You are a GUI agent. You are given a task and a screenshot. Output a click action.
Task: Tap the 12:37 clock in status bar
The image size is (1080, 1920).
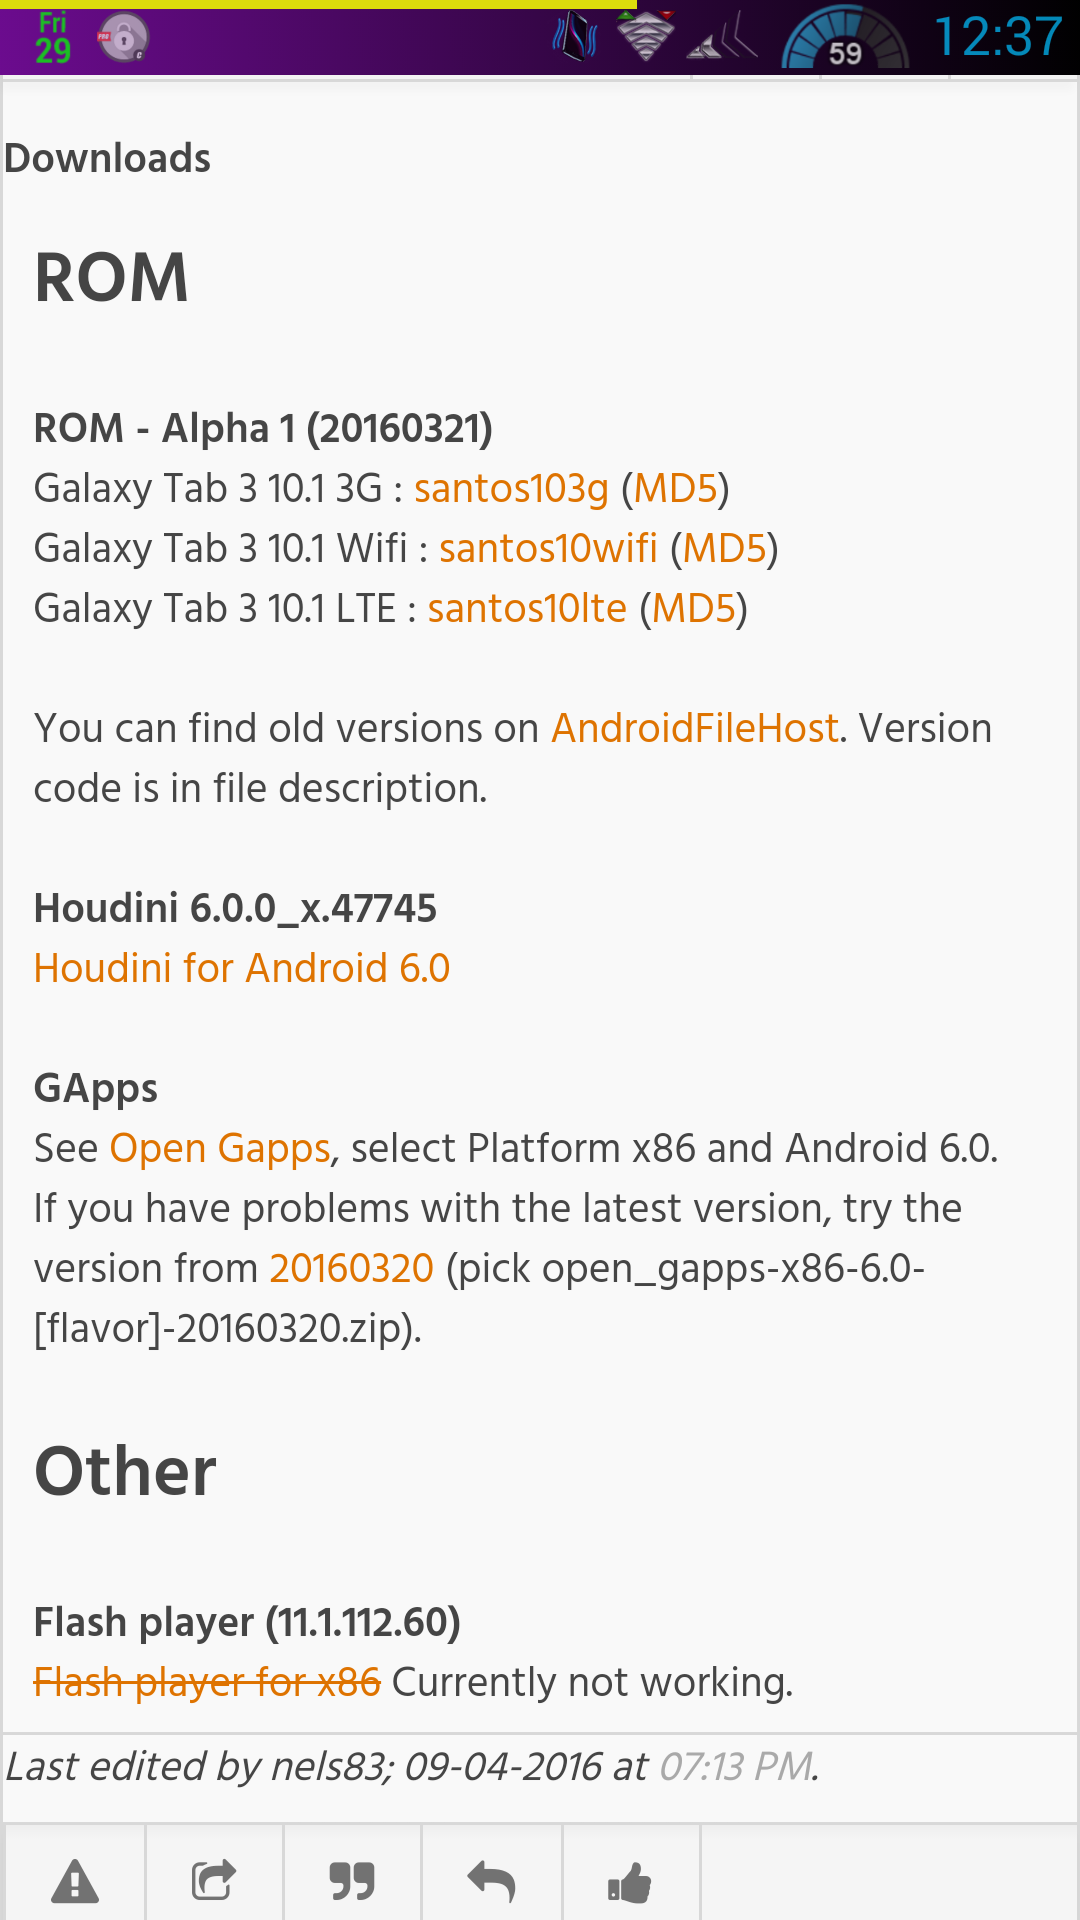998,38
